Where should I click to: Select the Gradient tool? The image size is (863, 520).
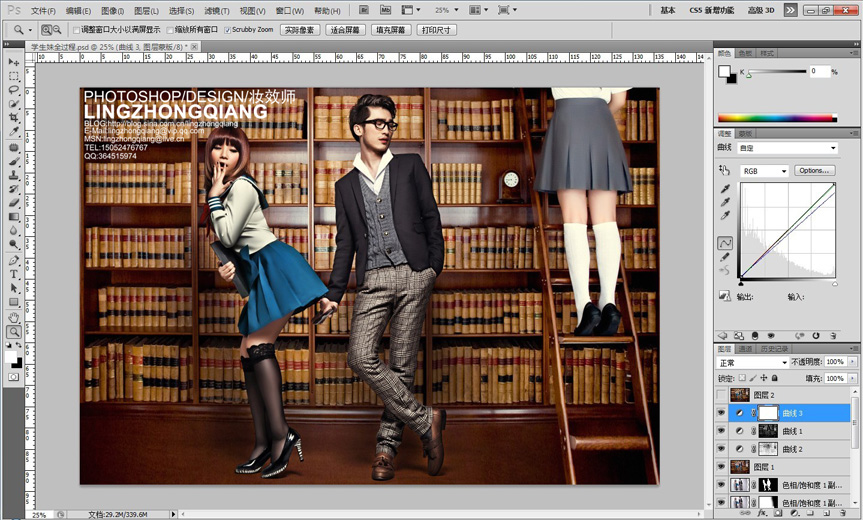pos(13,217)
